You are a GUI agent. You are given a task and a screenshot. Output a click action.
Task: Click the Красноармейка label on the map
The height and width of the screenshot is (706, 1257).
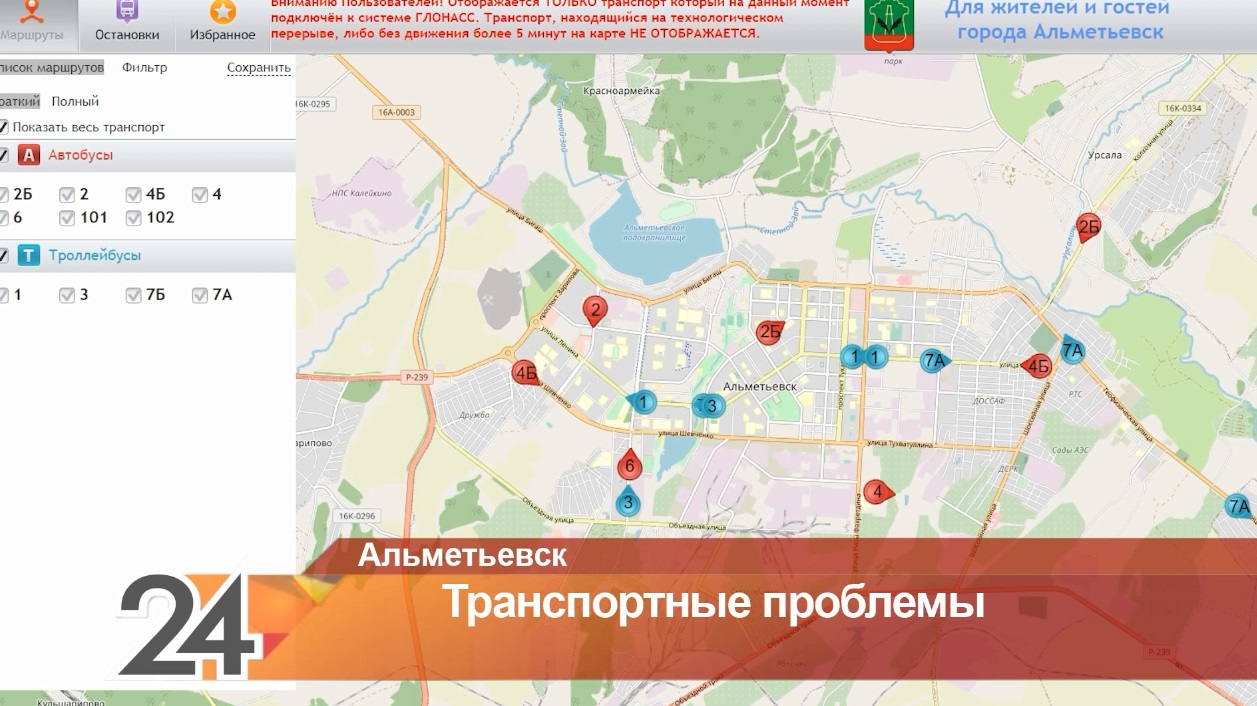pos(623,91)
